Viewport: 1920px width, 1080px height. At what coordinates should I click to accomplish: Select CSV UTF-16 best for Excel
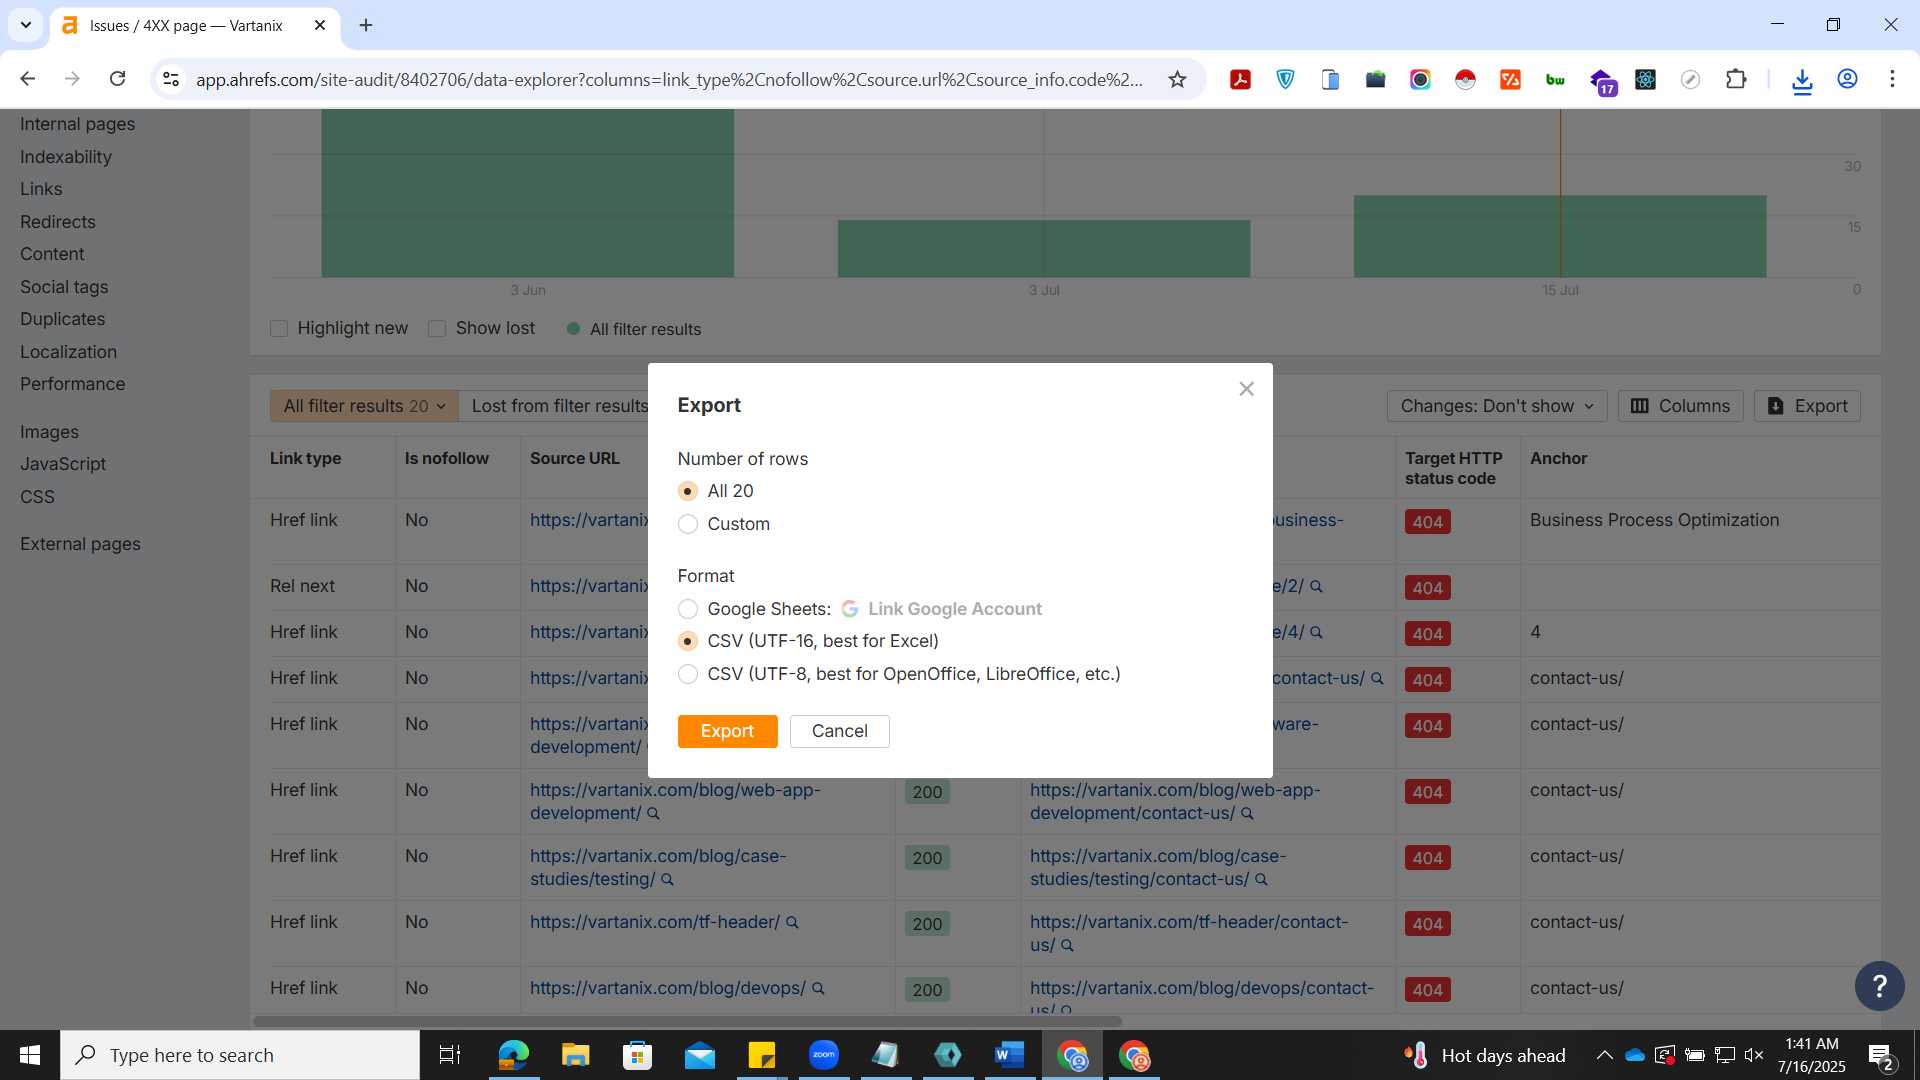click(688, 641)
